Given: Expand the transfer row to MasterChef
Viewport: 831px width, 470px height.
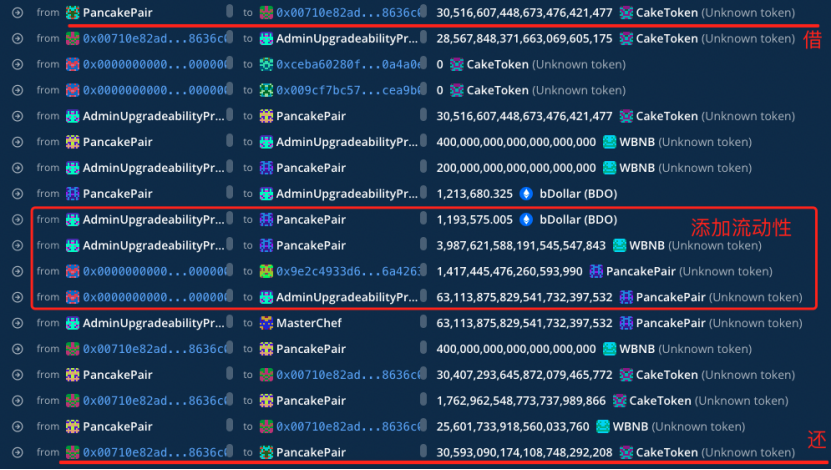Looking at the screenshot, I should pyautogui.click(x=17, y=323).
